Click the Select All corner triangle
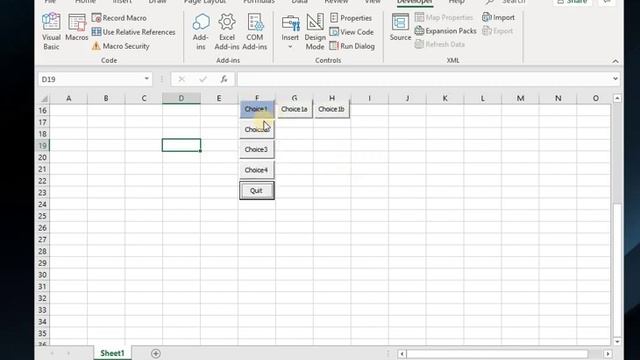 [44, 98]
